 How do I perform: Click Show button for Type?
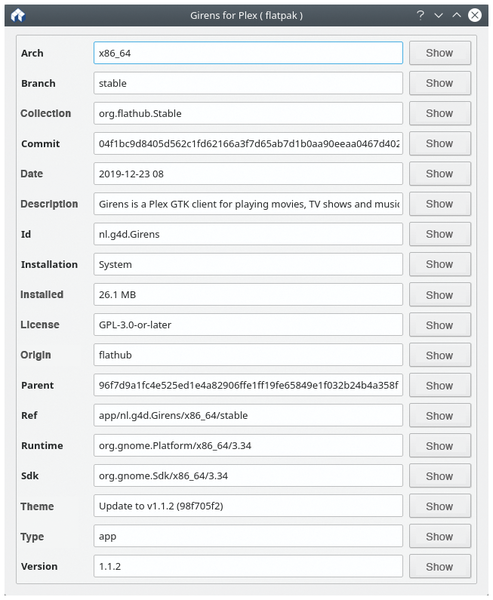[440, 536]
